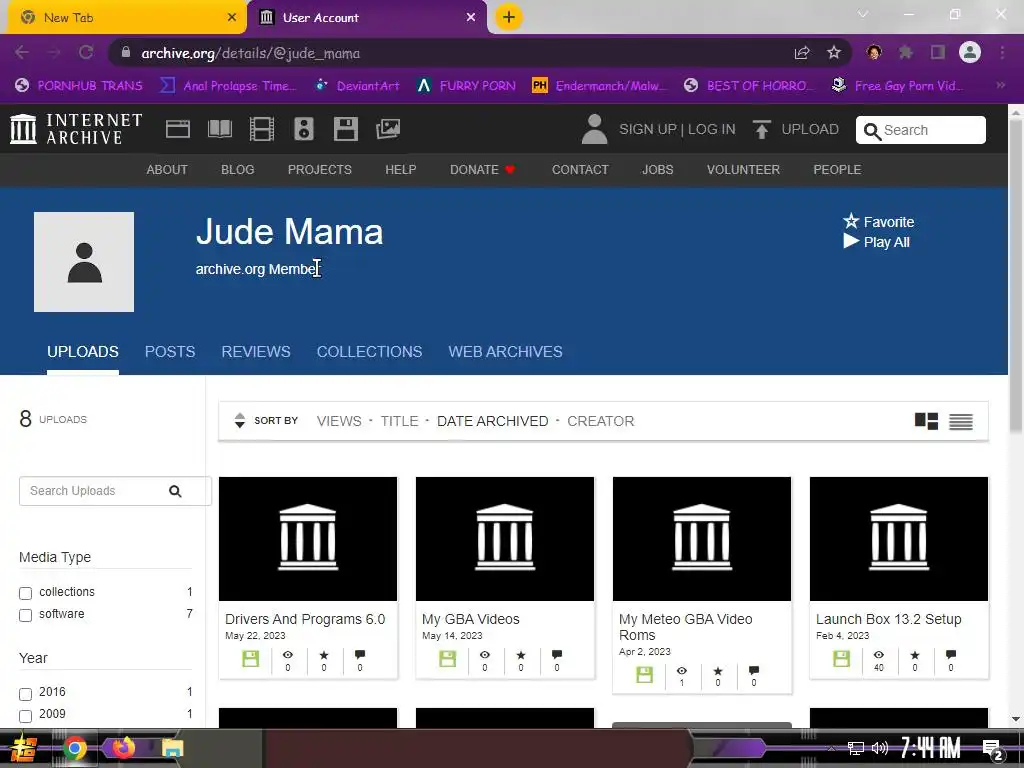Sort uploads by VIEWS
1024x768 pixels.
pos(339,421)
